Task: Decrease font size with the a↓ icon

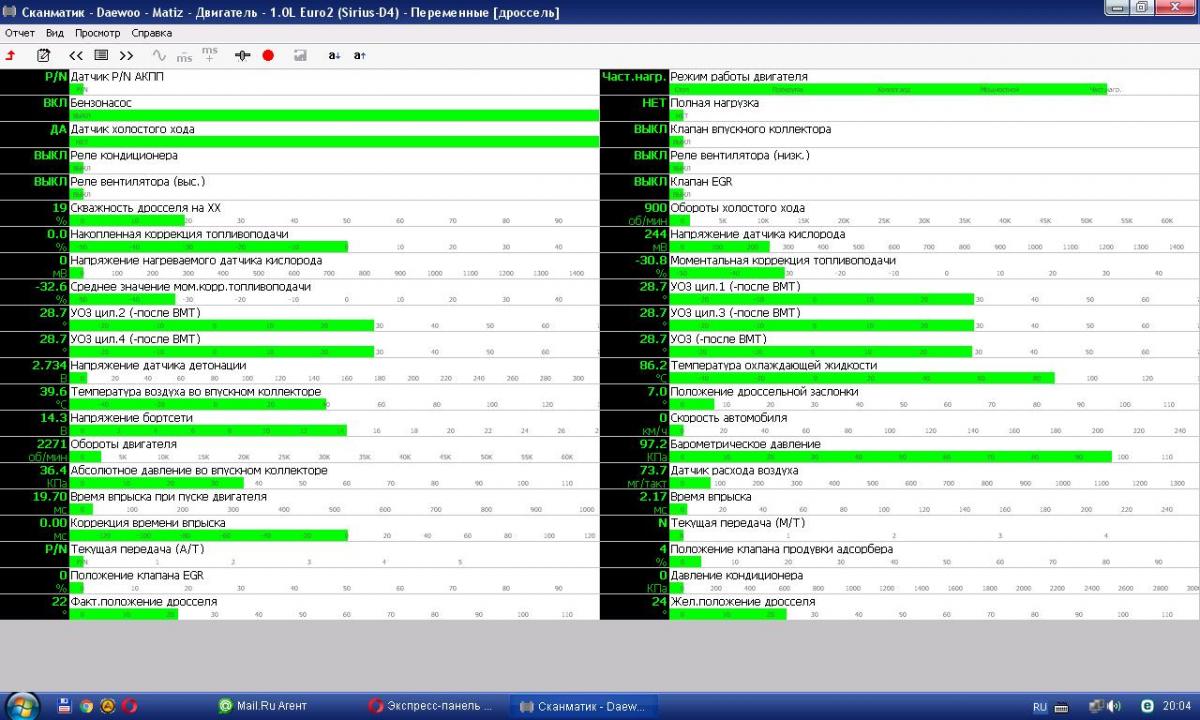Action: [x=334, y=55]
